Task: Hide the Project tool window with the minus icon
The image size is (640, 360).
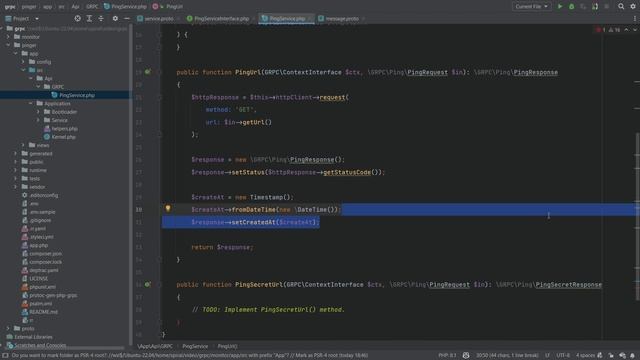Action: 127,18
